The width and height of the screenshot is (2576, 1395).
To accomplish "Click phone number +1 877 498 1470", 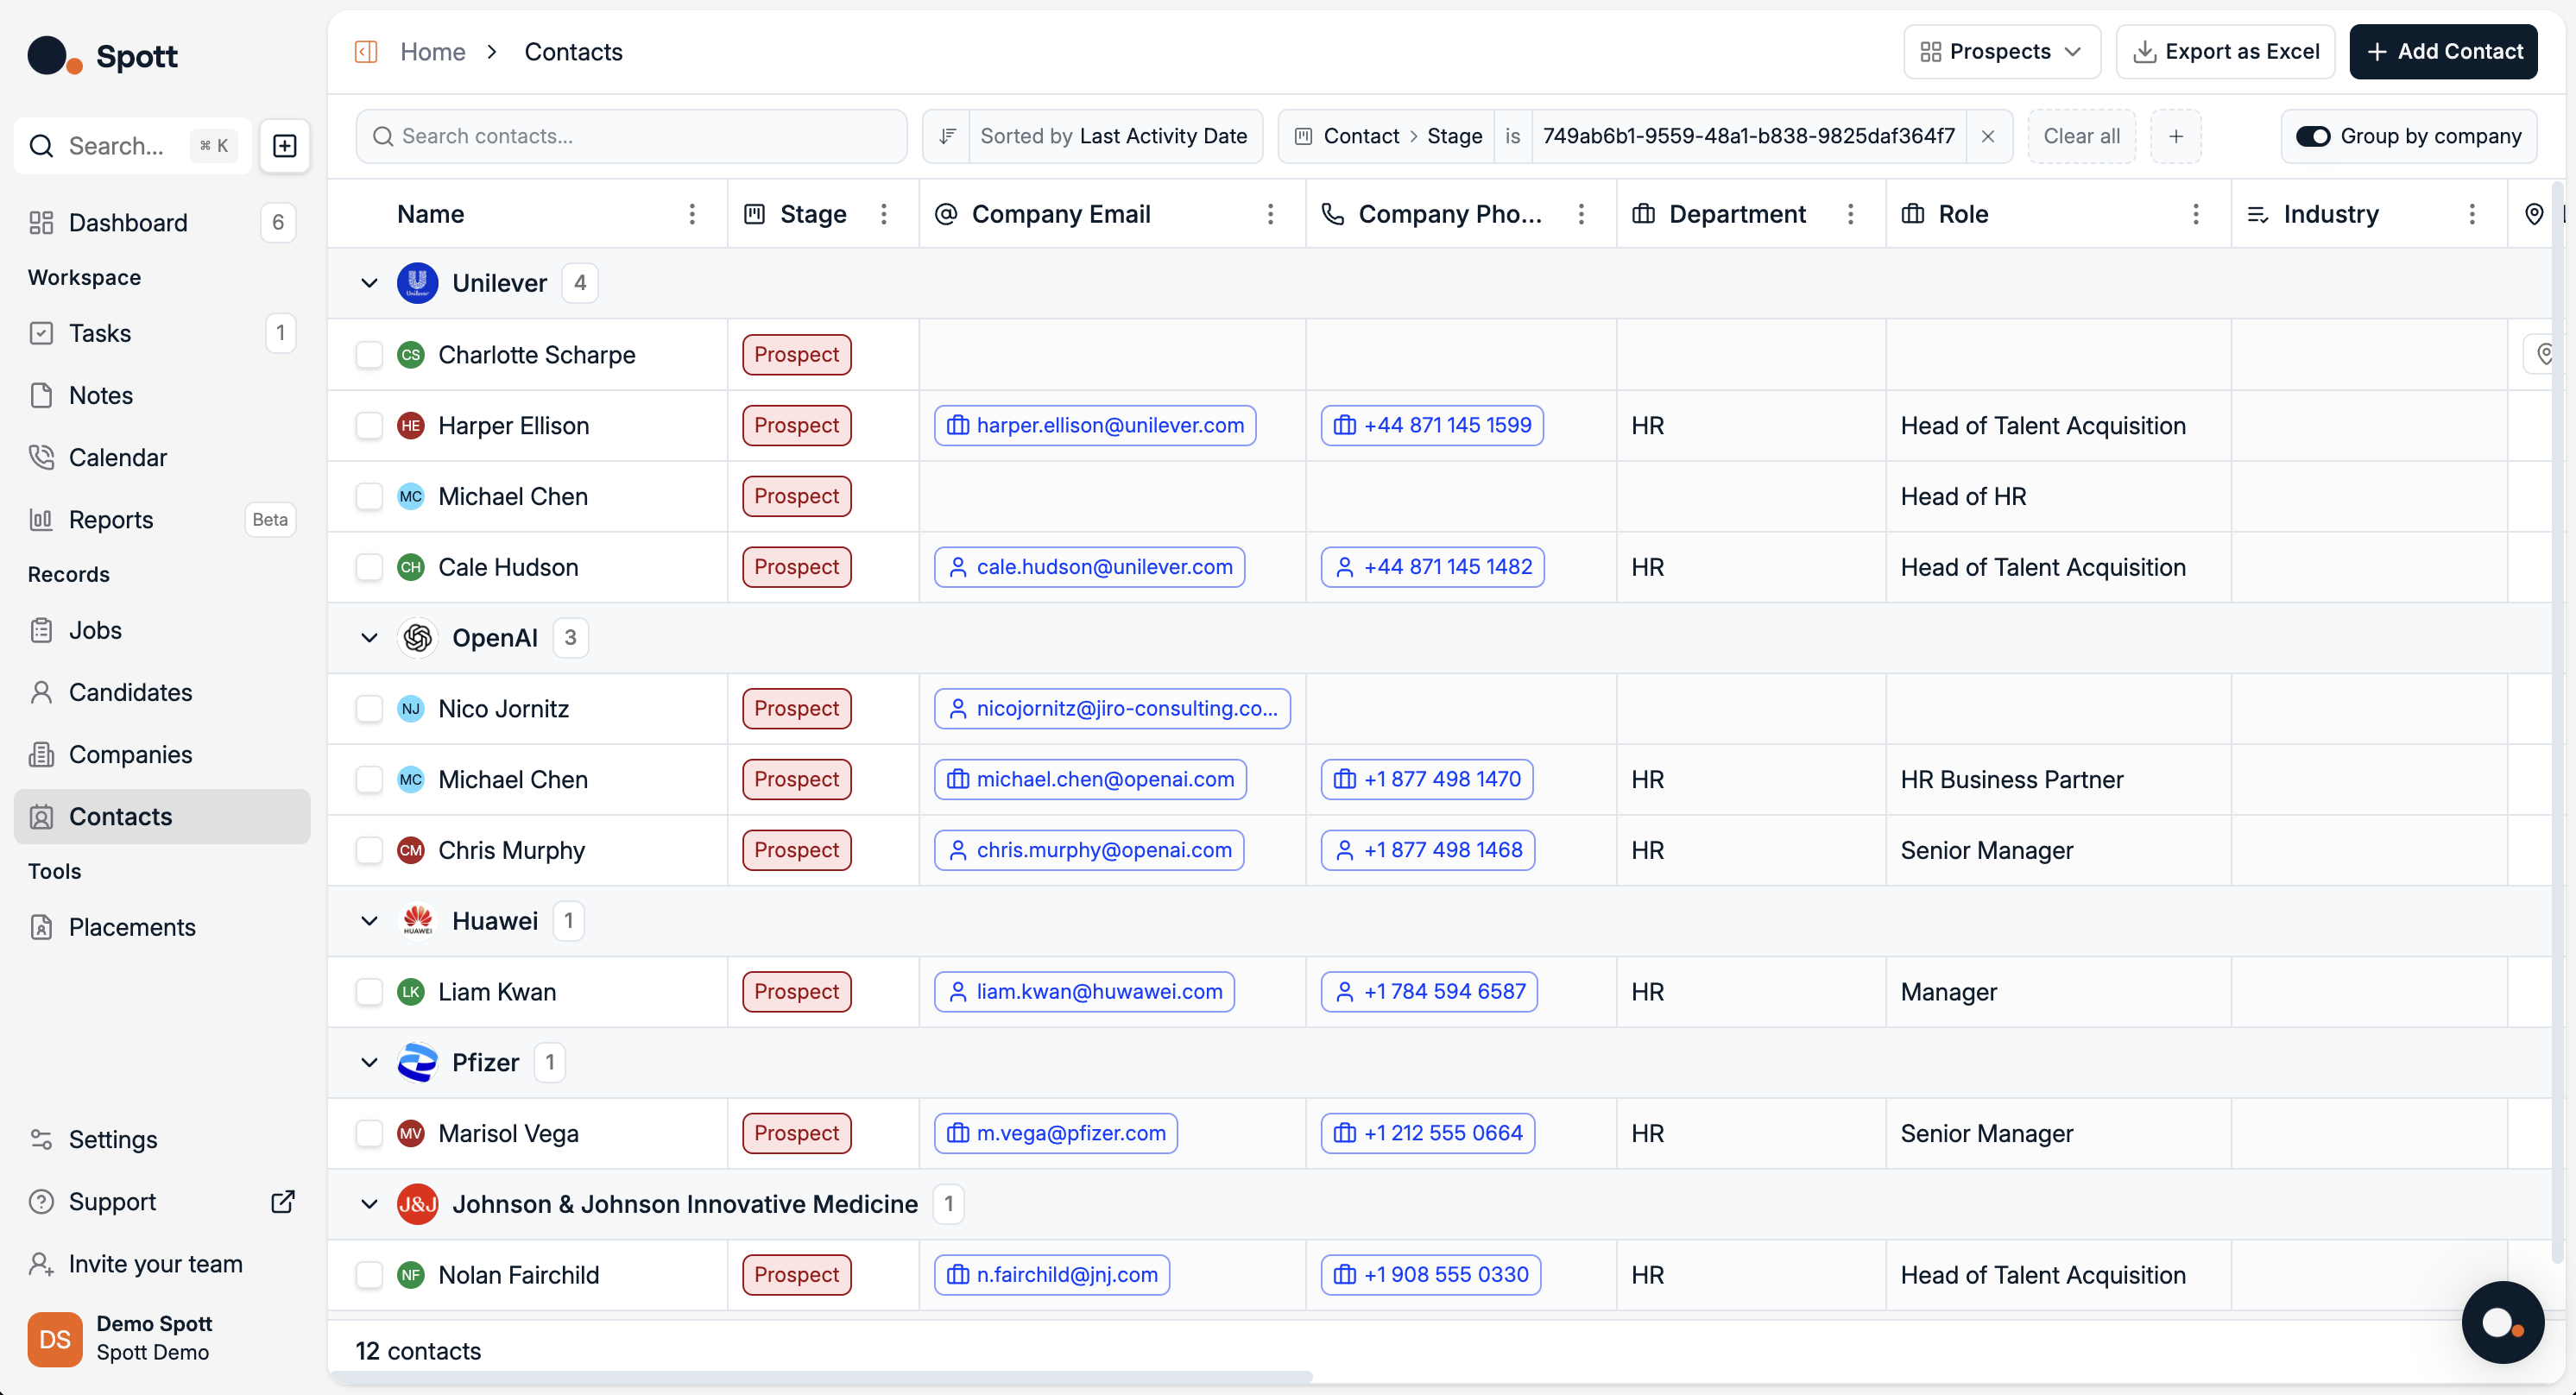I will pyautogui.click(x=1427, y=780).
